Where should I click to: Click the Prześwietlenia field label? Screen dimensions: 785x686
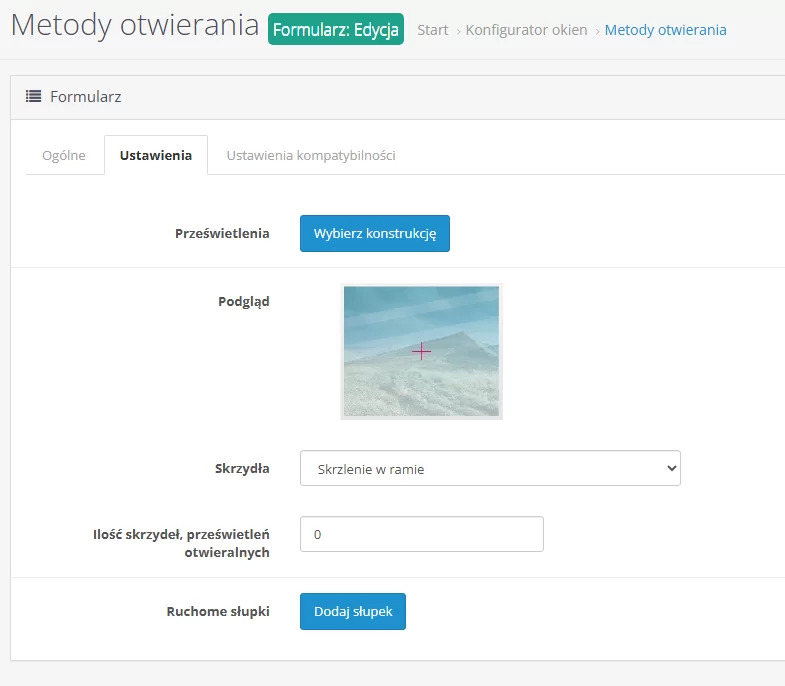[x=222, y=233]
